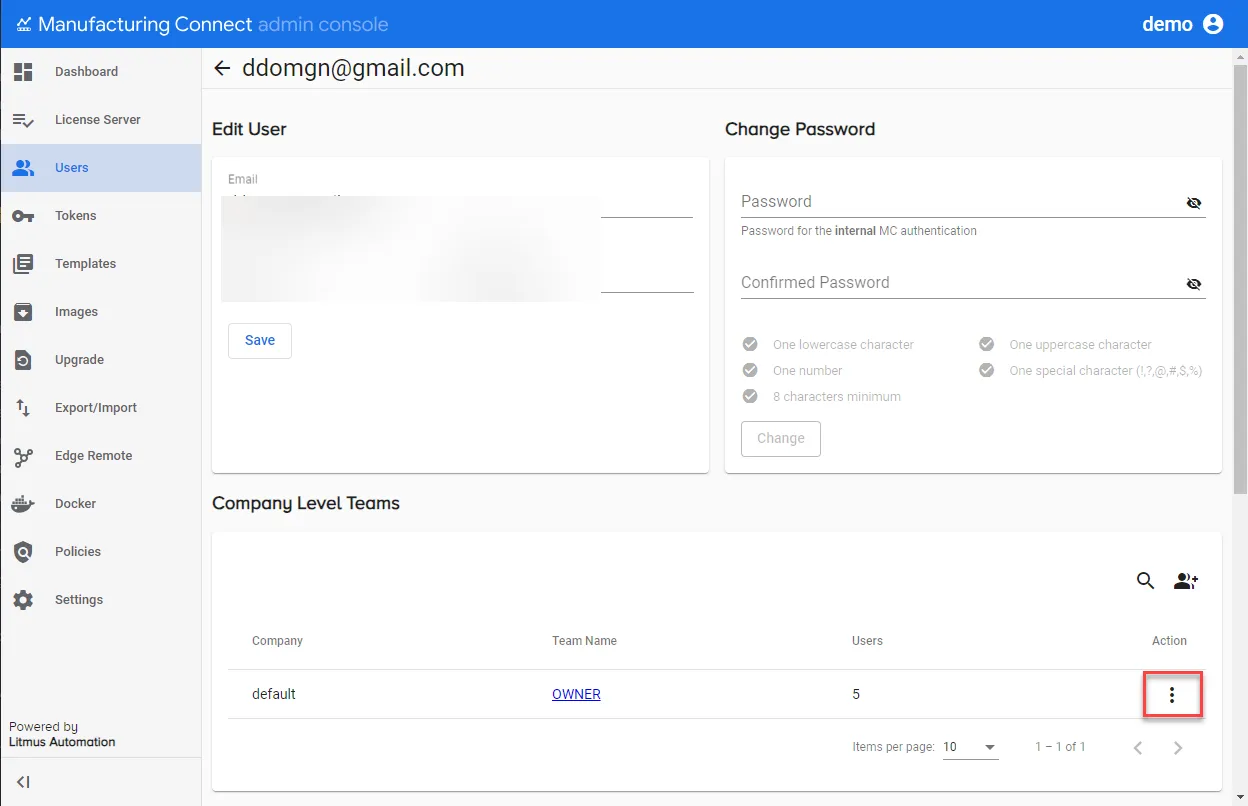Search company level teams with magnifier icon

(x=1146, y=581)
